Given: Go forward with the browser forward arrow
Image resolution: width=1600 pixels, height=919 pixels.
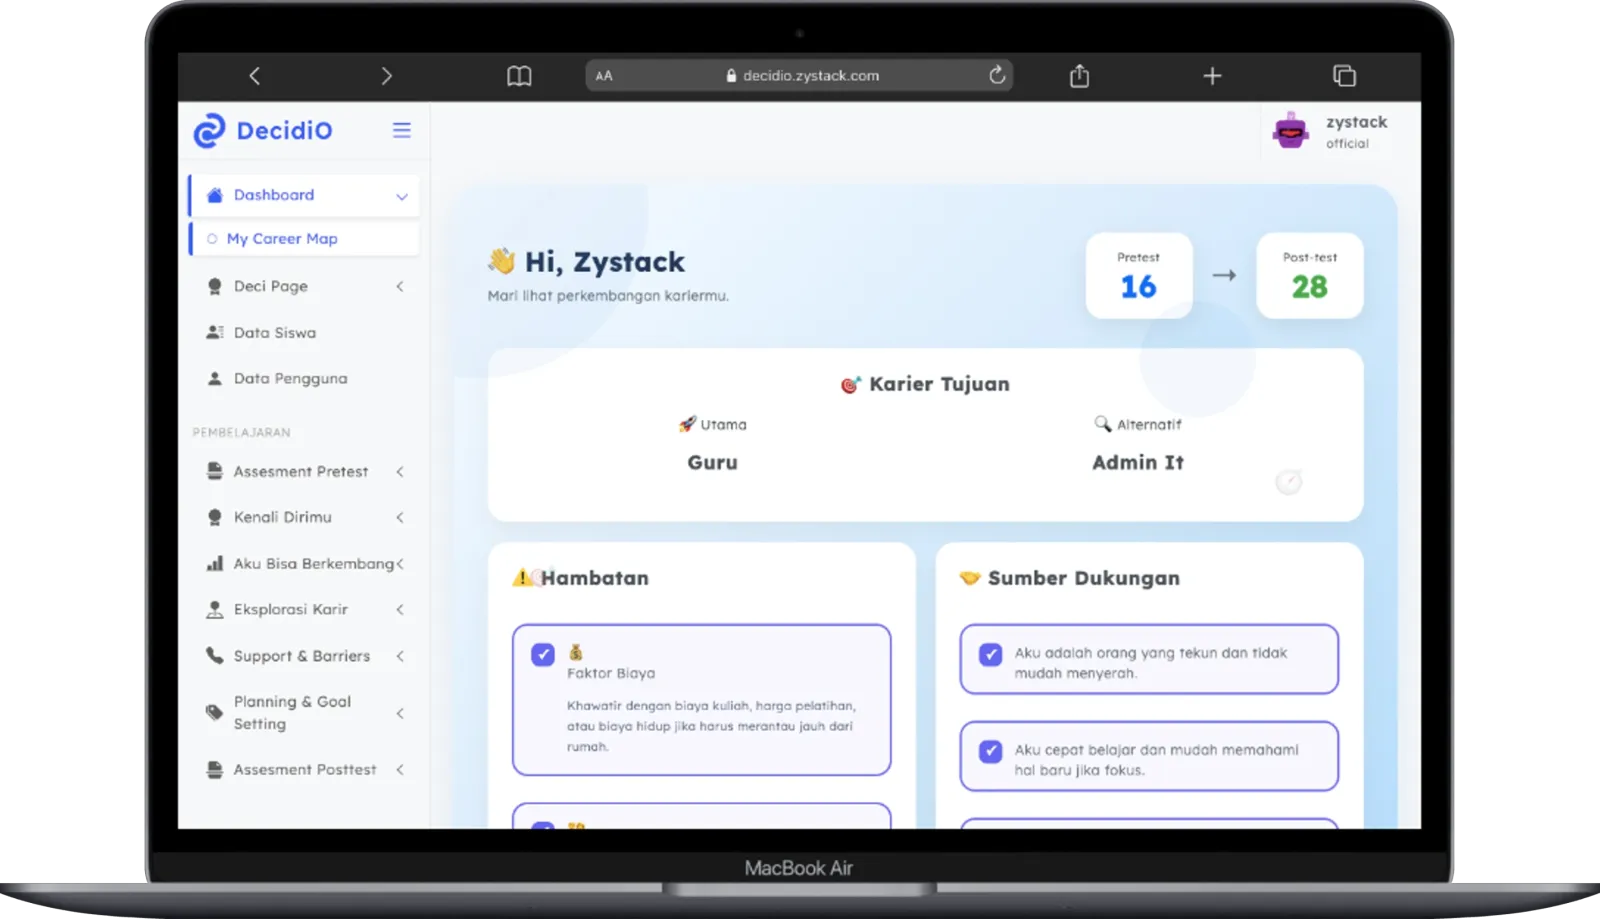Looking at the screenshot, I should [387, 76].
